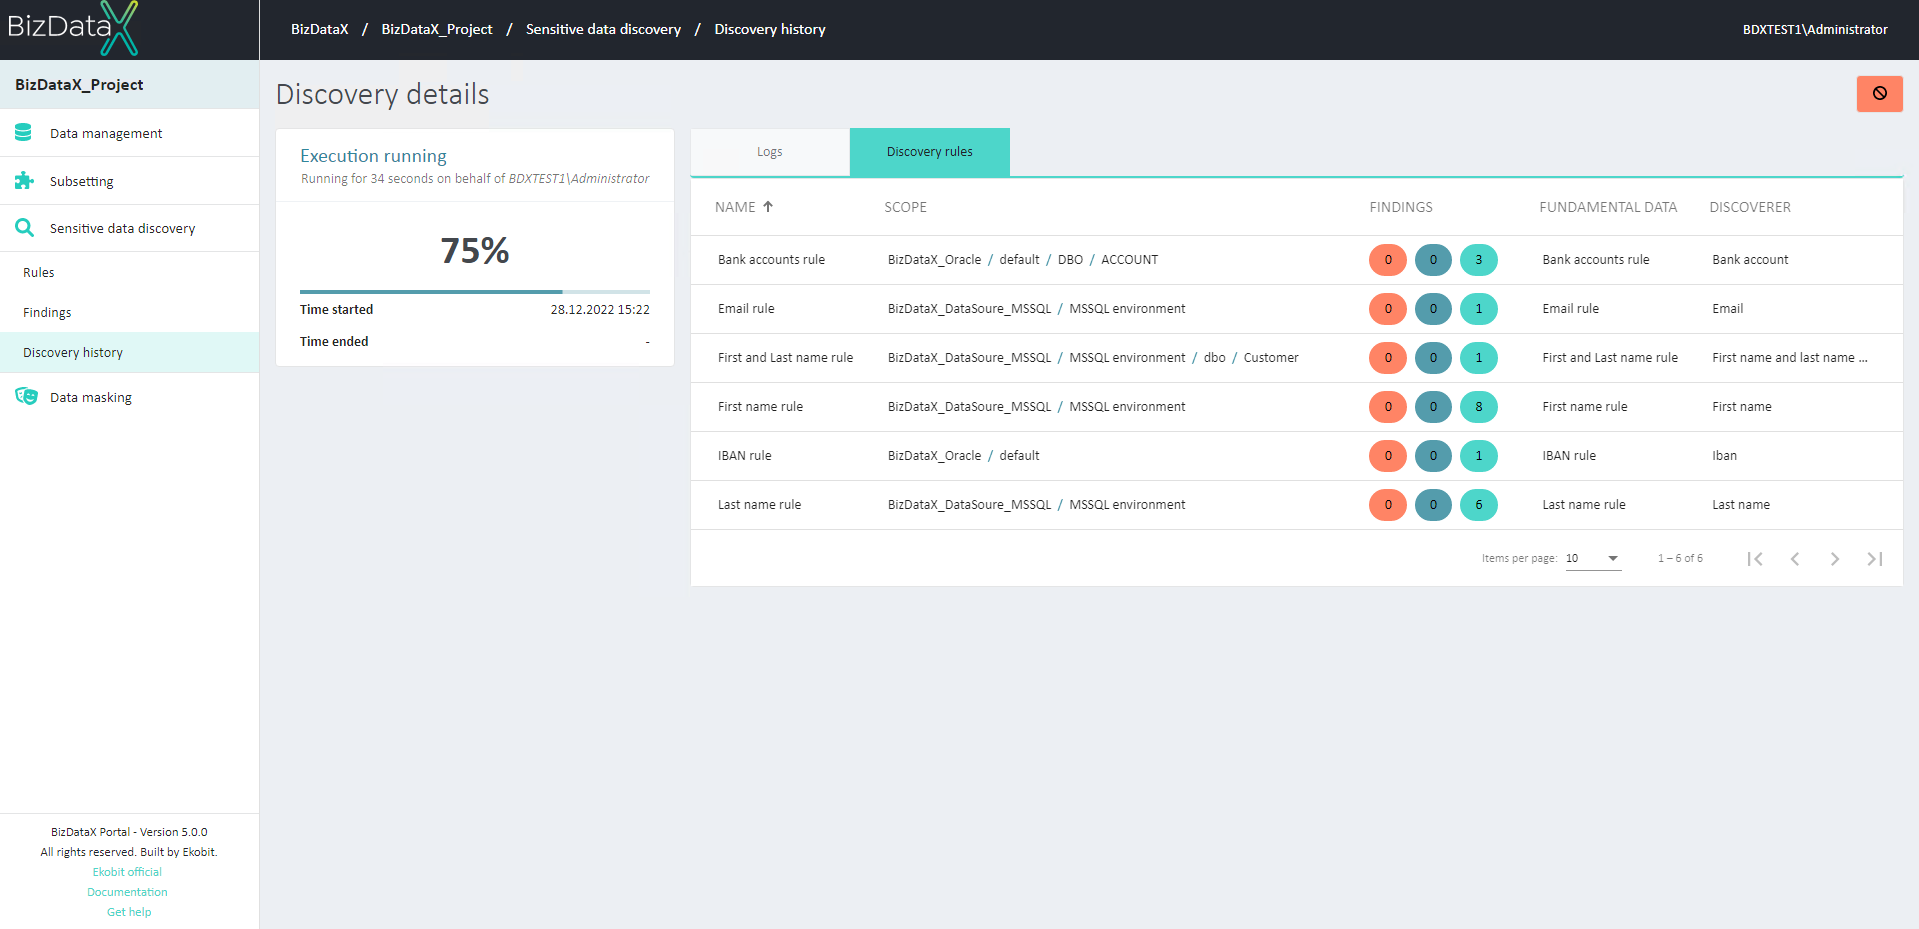1919x929 pixels.
Task: Open the Get help link
Action: pos(129,912)
